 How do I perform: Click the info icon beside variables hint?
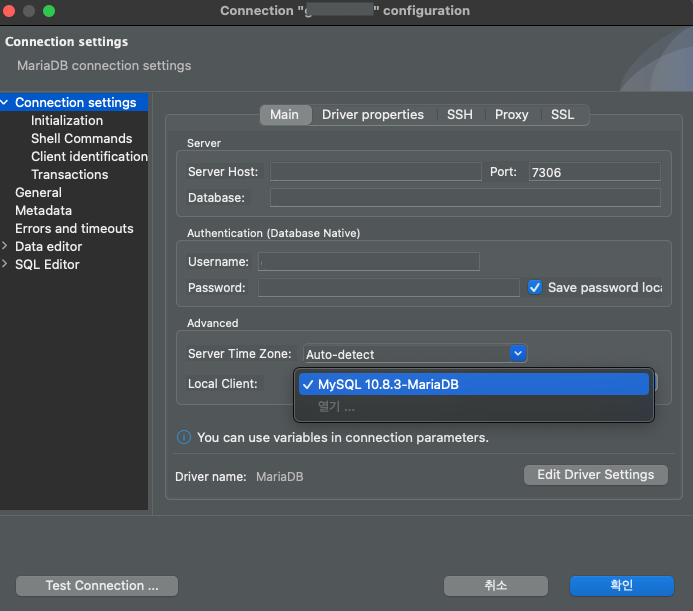click(184, 437)
